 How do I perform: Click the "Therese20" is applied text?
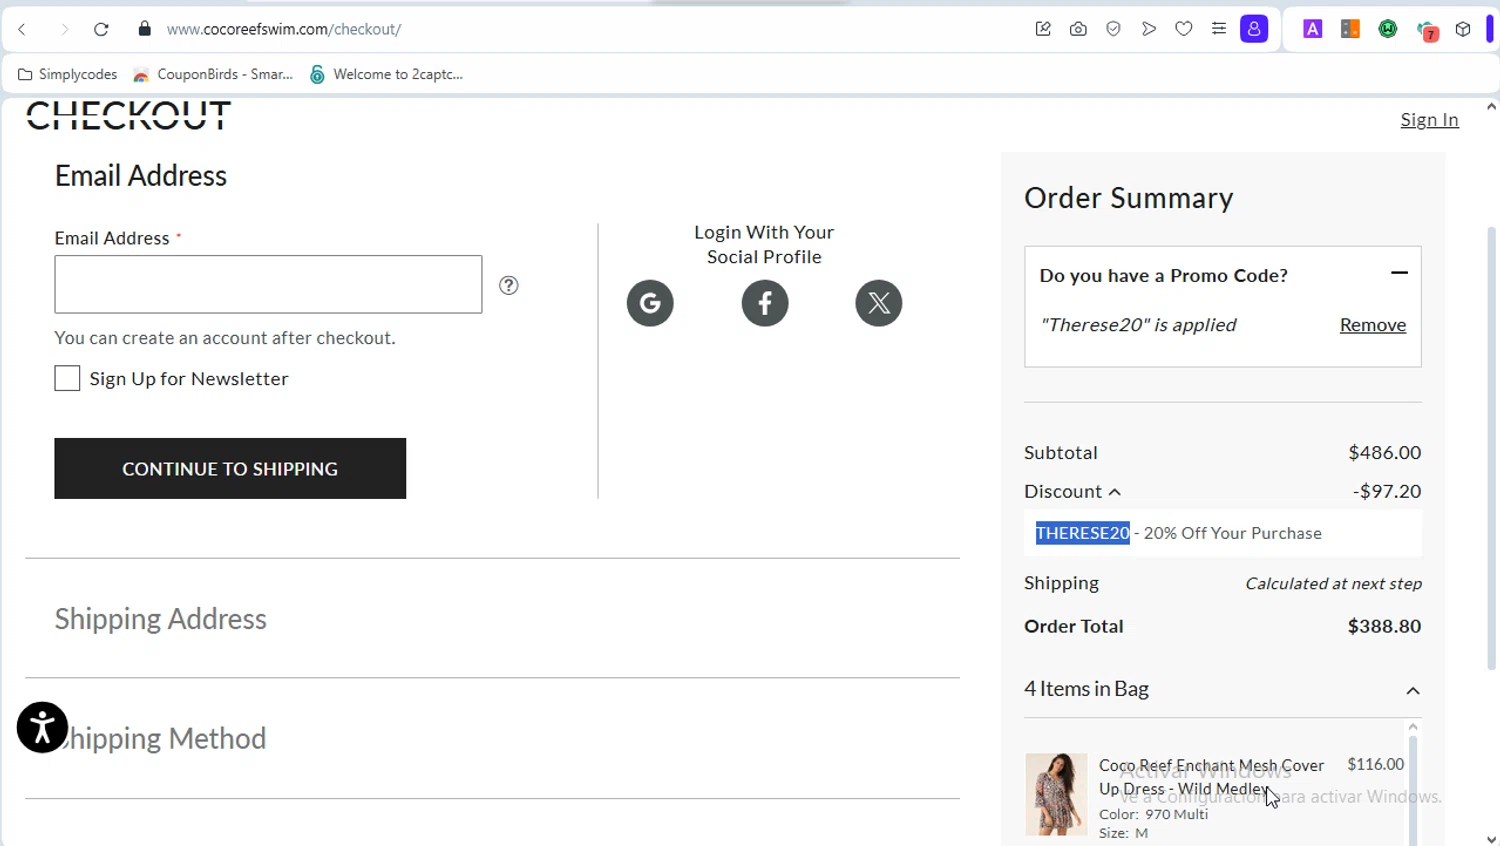pos(1138,325)
